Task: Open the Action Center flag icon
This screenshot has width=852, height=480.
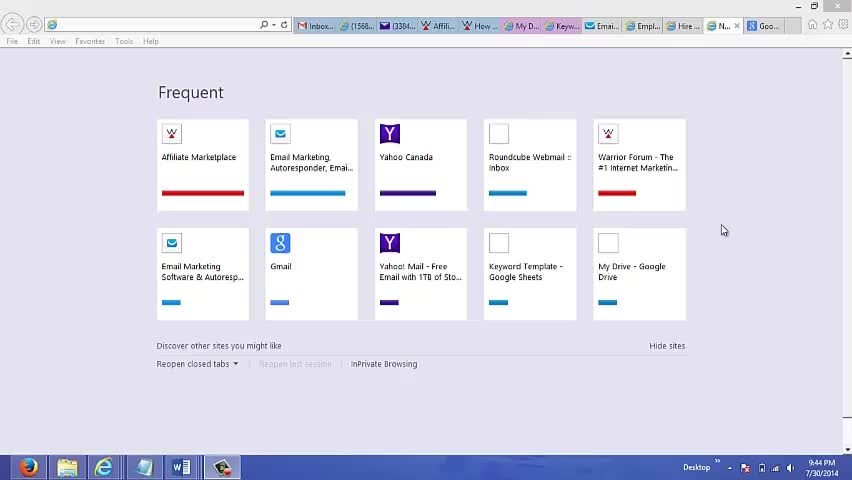Action: click(746, 468)
